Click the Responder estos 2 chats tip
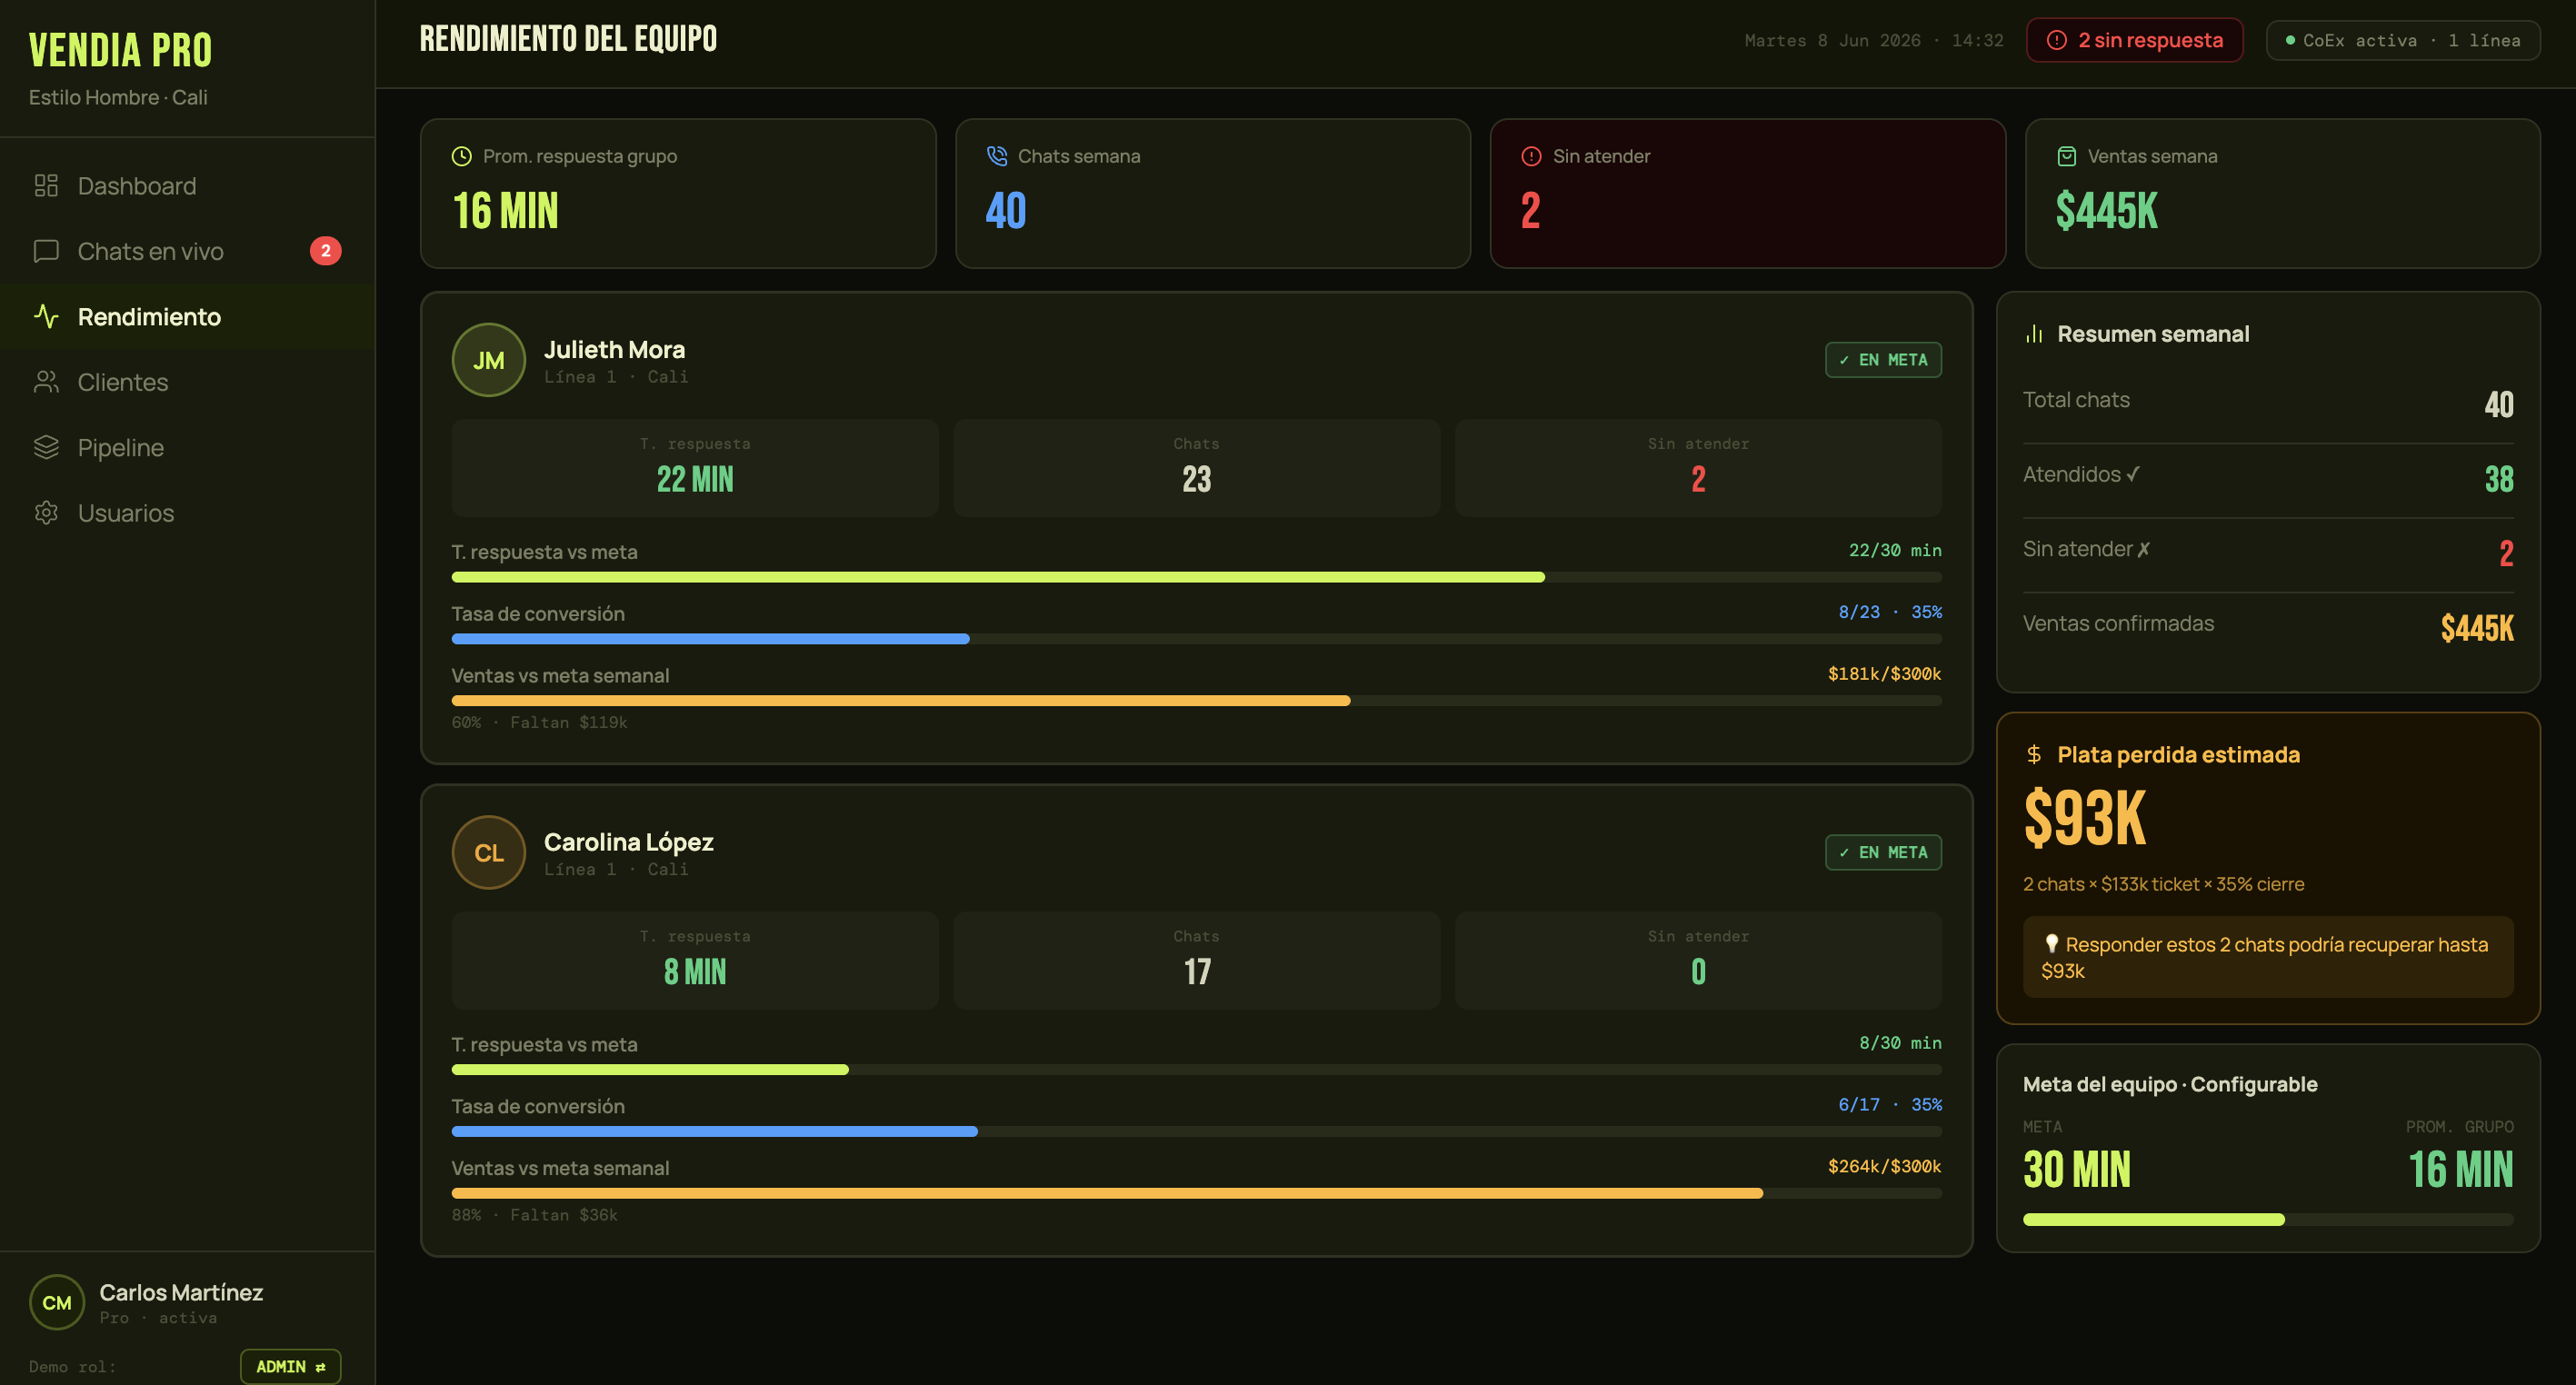Screen dimensions: 2576x1385 click(2268, 957)
